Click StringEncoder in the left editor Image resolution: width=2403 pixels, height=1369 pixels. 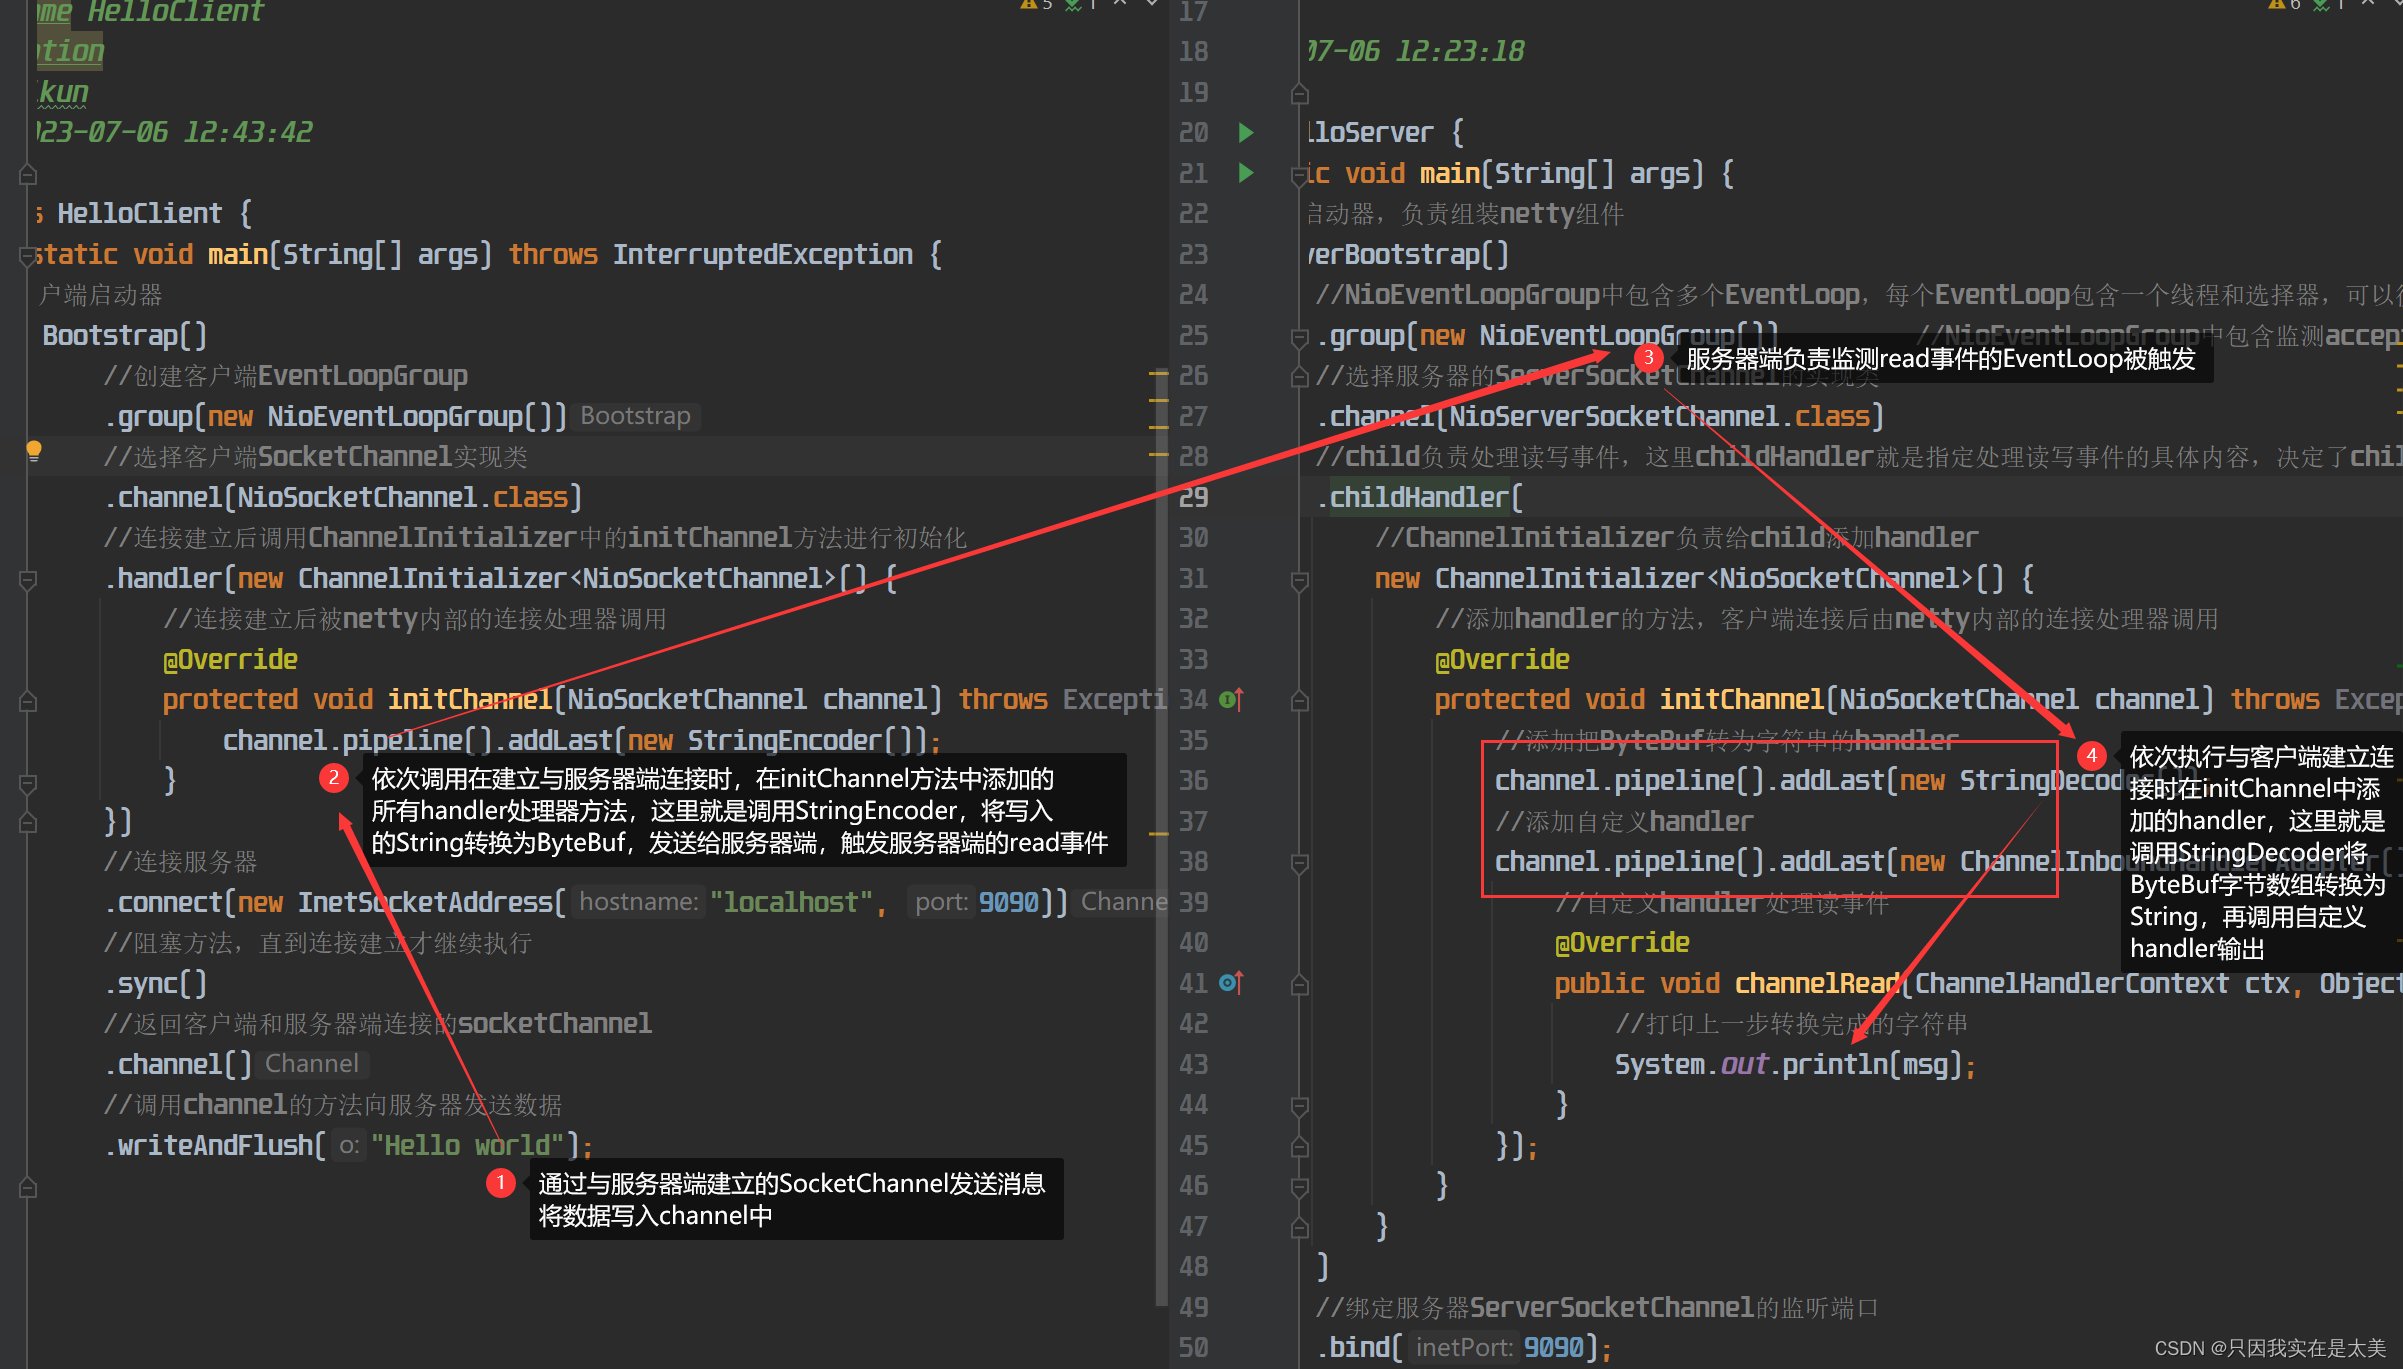(783, 740)
